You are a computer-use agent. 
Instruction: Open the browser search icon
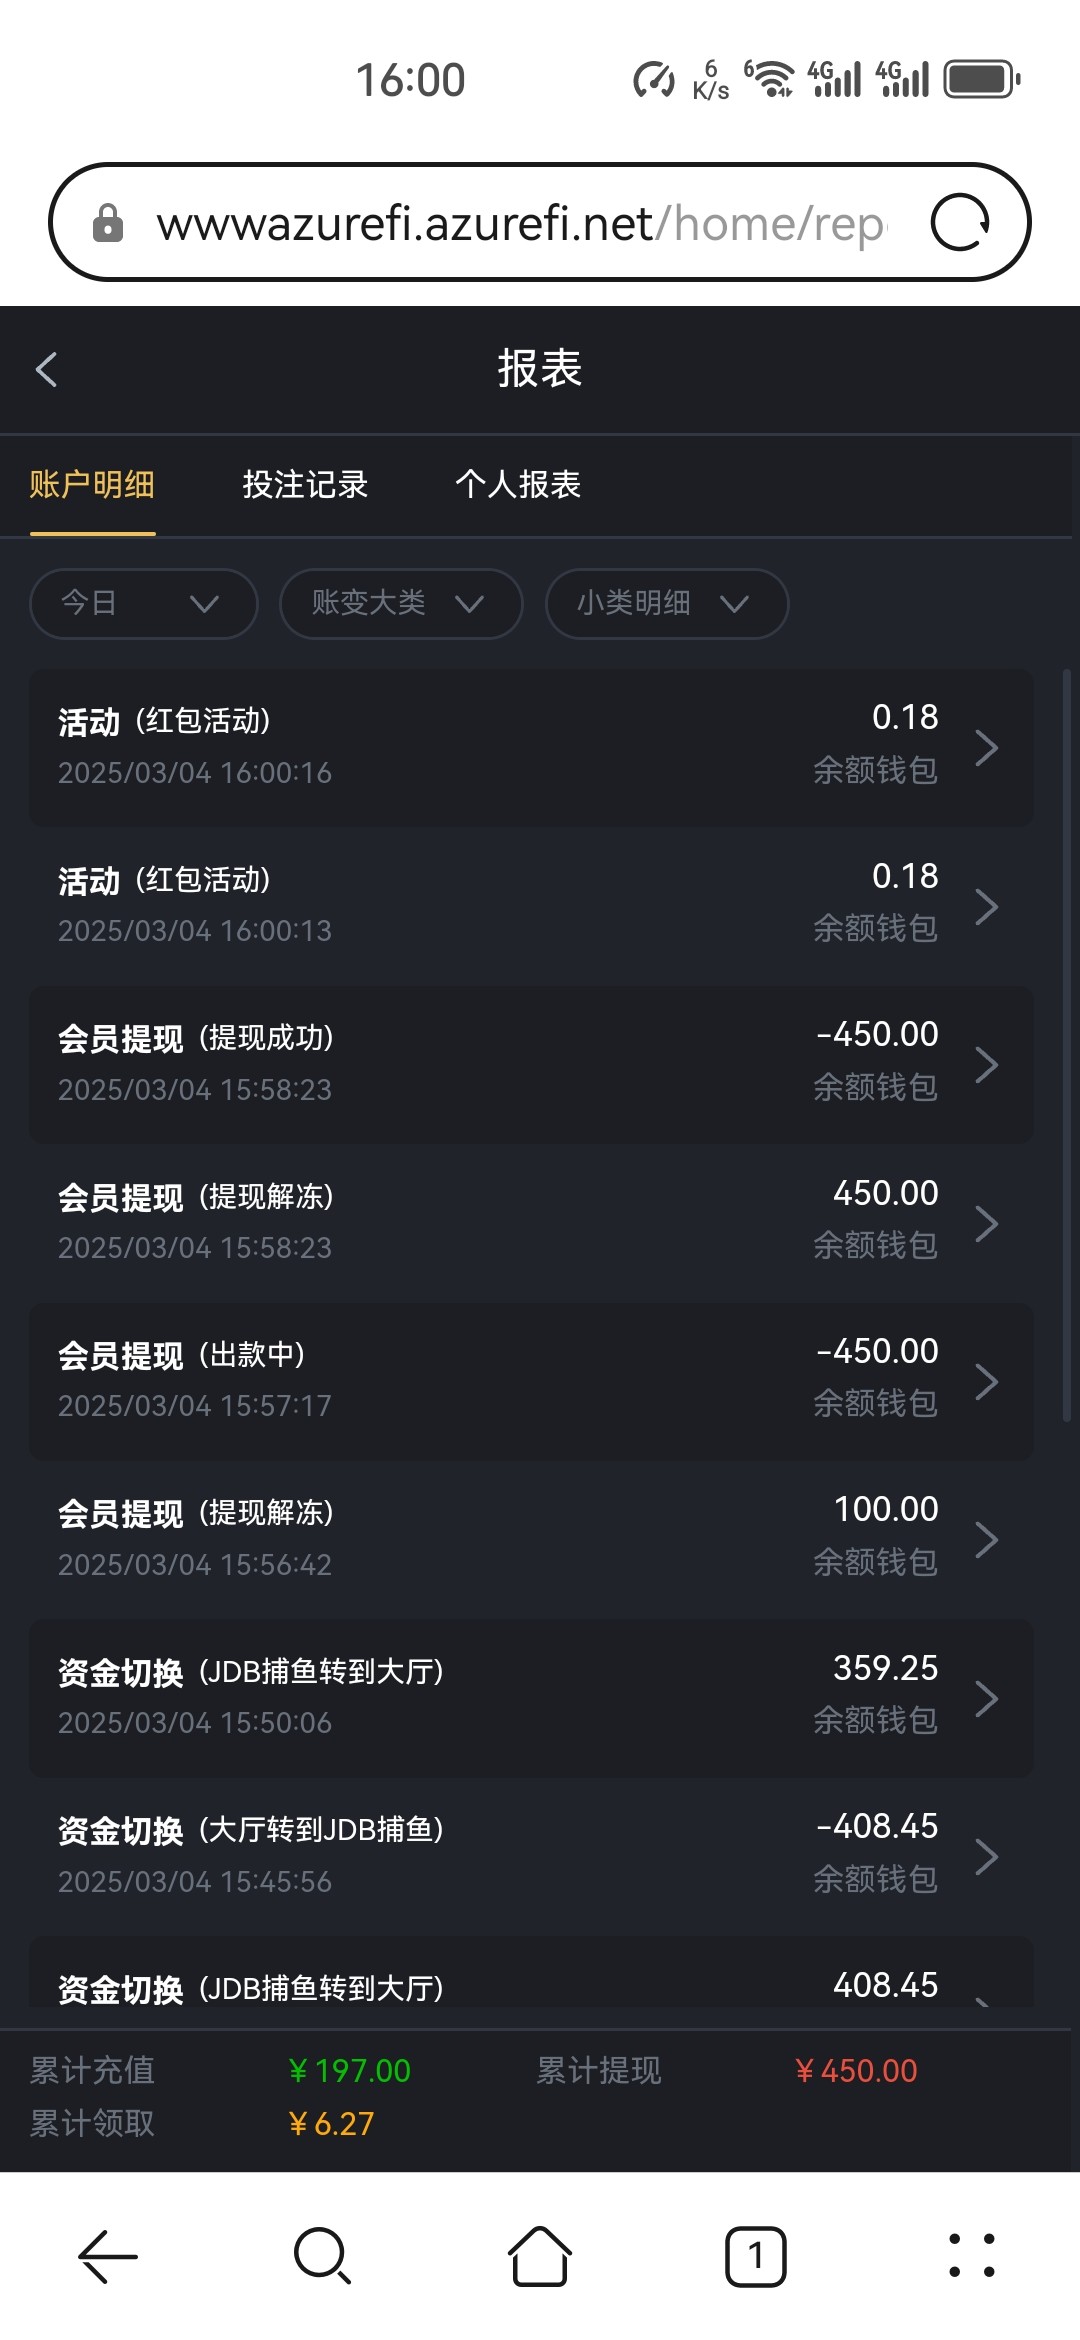(322, 2257)
